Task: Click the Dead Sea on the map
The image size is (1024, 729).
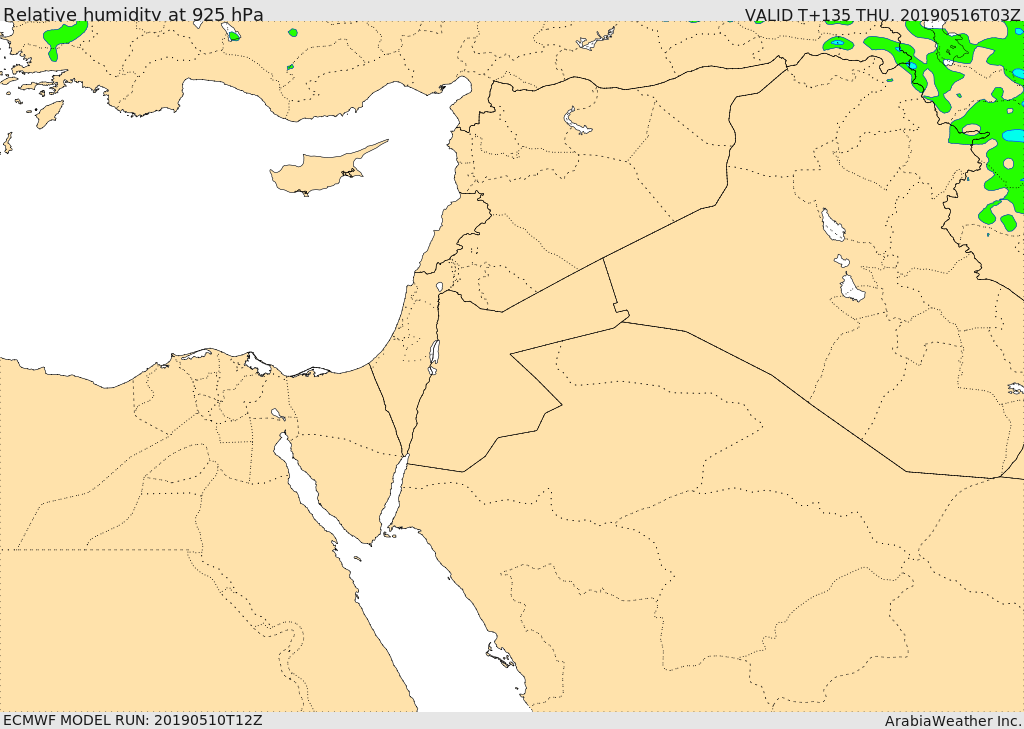Action: coord(434,354)
